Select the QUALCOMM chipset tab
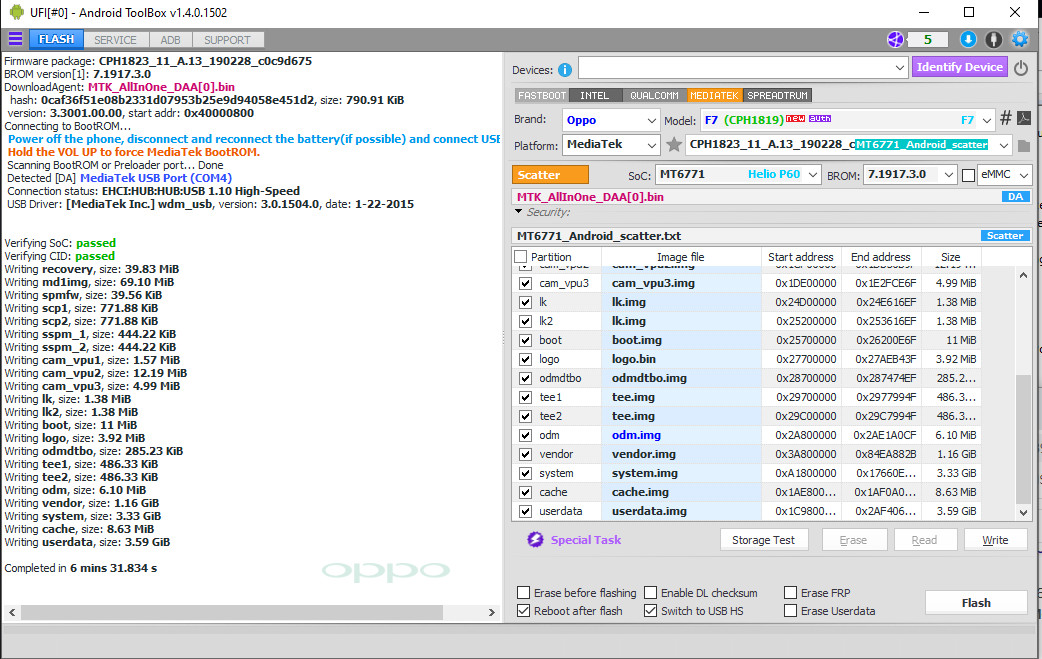The height and width of the screenshot is (659, 1042). pyautogui.click(x=654, y=96)
